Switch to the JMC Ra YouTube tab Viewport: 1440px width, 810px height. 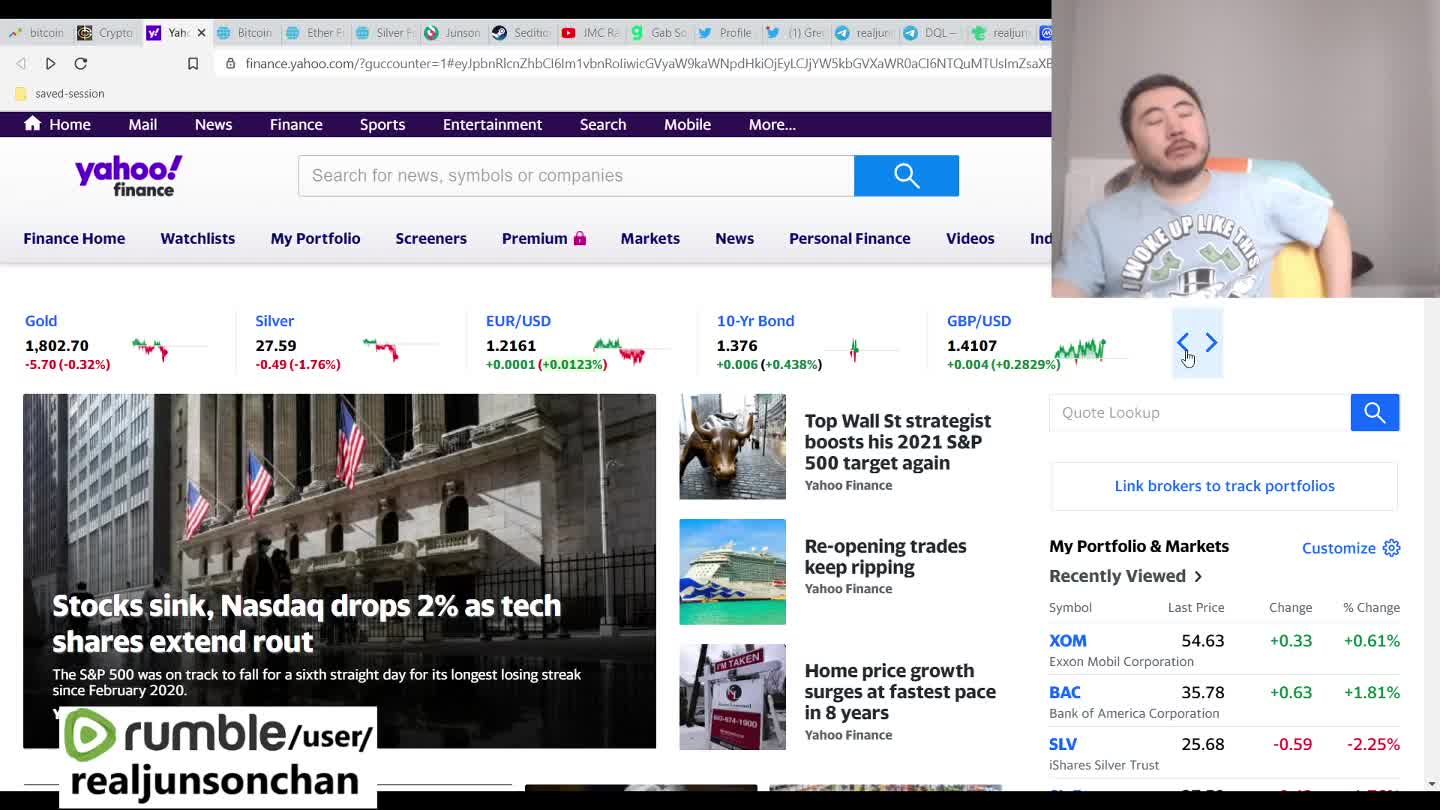pyautogui.click(x=591, y=33)
